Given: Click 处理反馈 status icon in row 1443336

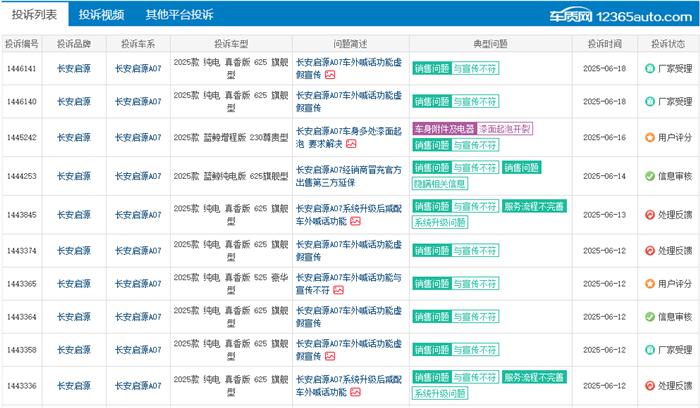Looking at the screenshot, I should (x=650, y=386).
